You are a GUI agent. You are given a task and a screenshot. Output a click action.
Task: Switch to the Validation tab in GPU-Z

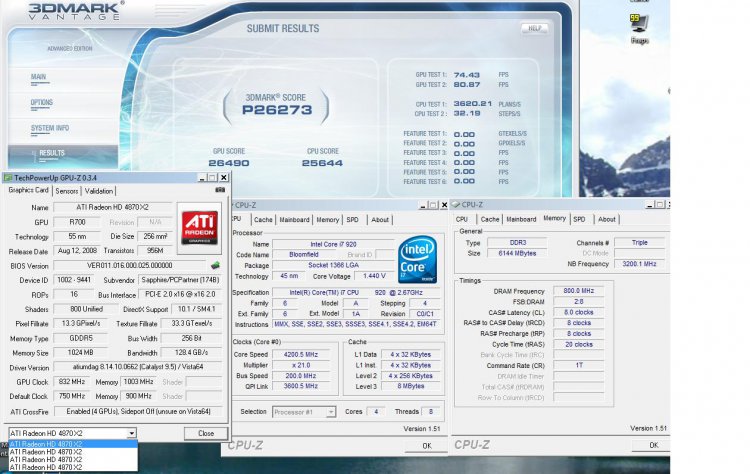(99, 191)
